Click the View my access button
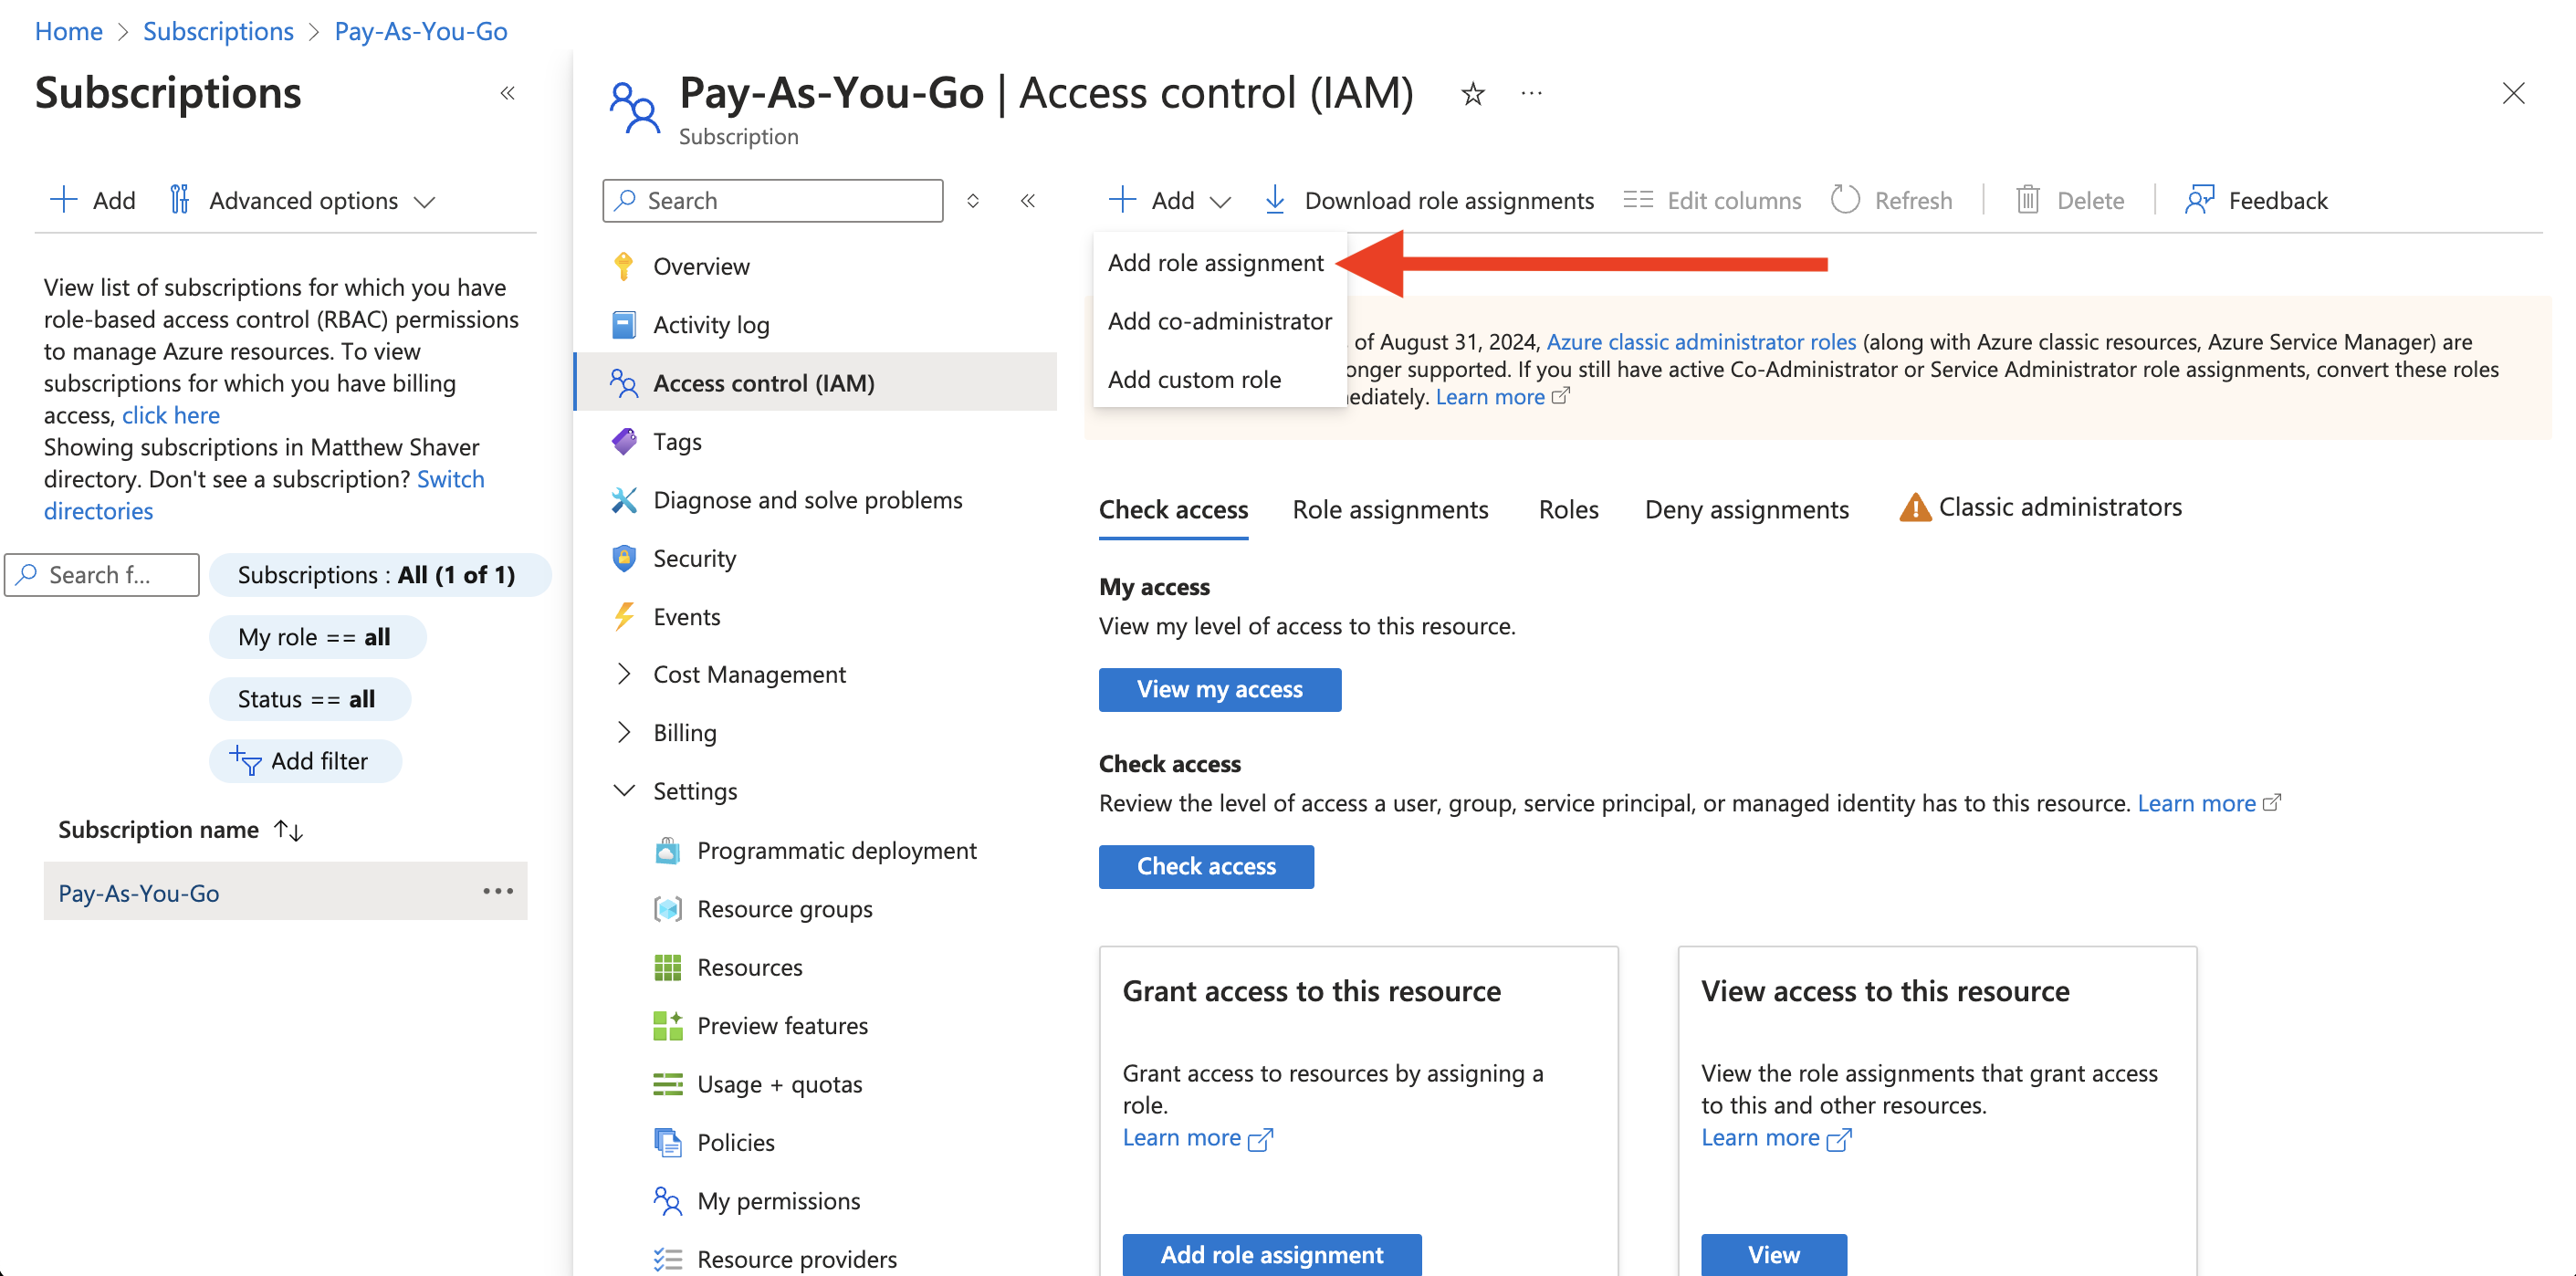The image size is (2576, 1276). pos(1219,689)
